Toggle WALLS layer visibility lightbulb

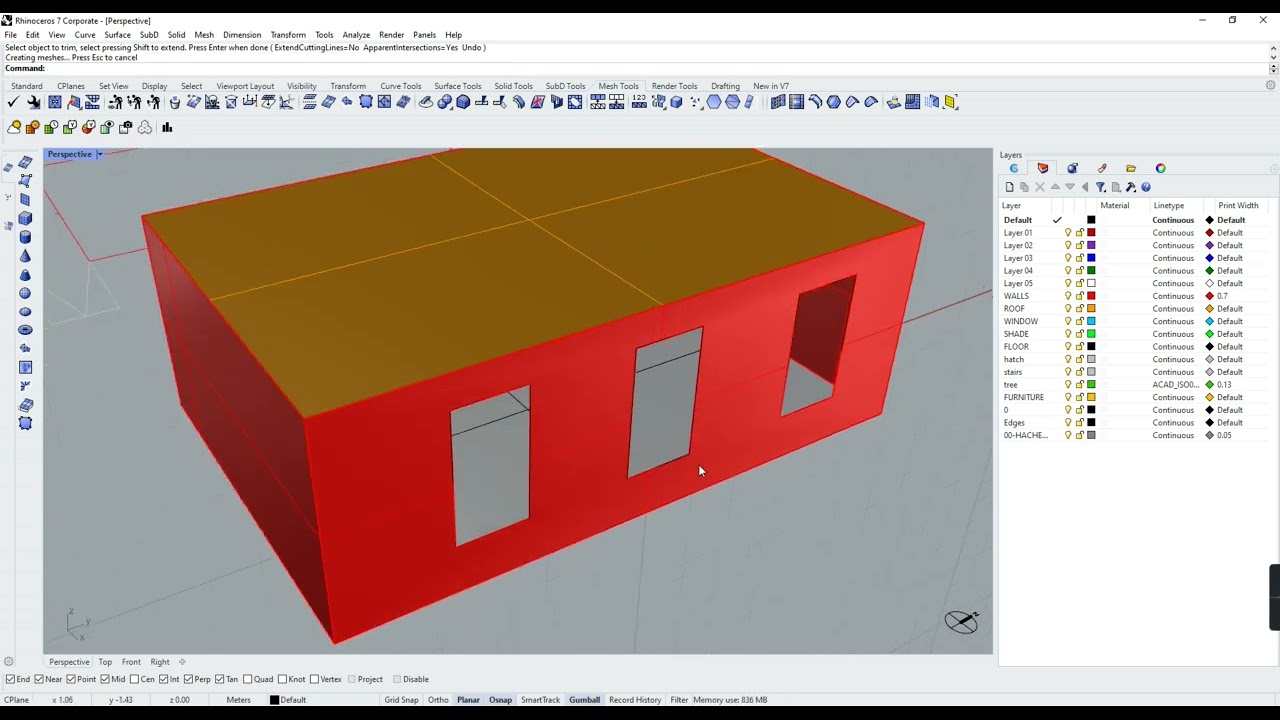[1068, 296]
